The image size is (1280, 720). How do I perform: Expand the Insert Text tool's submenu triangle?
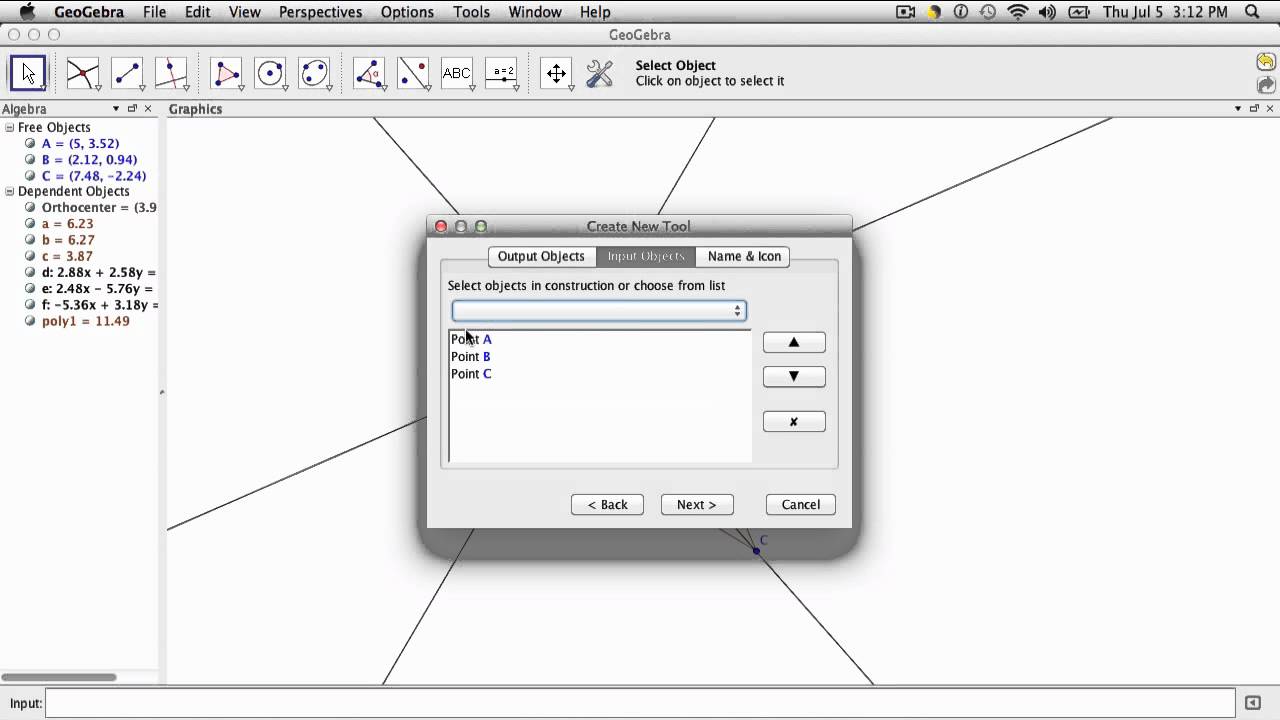click(472, 88)
